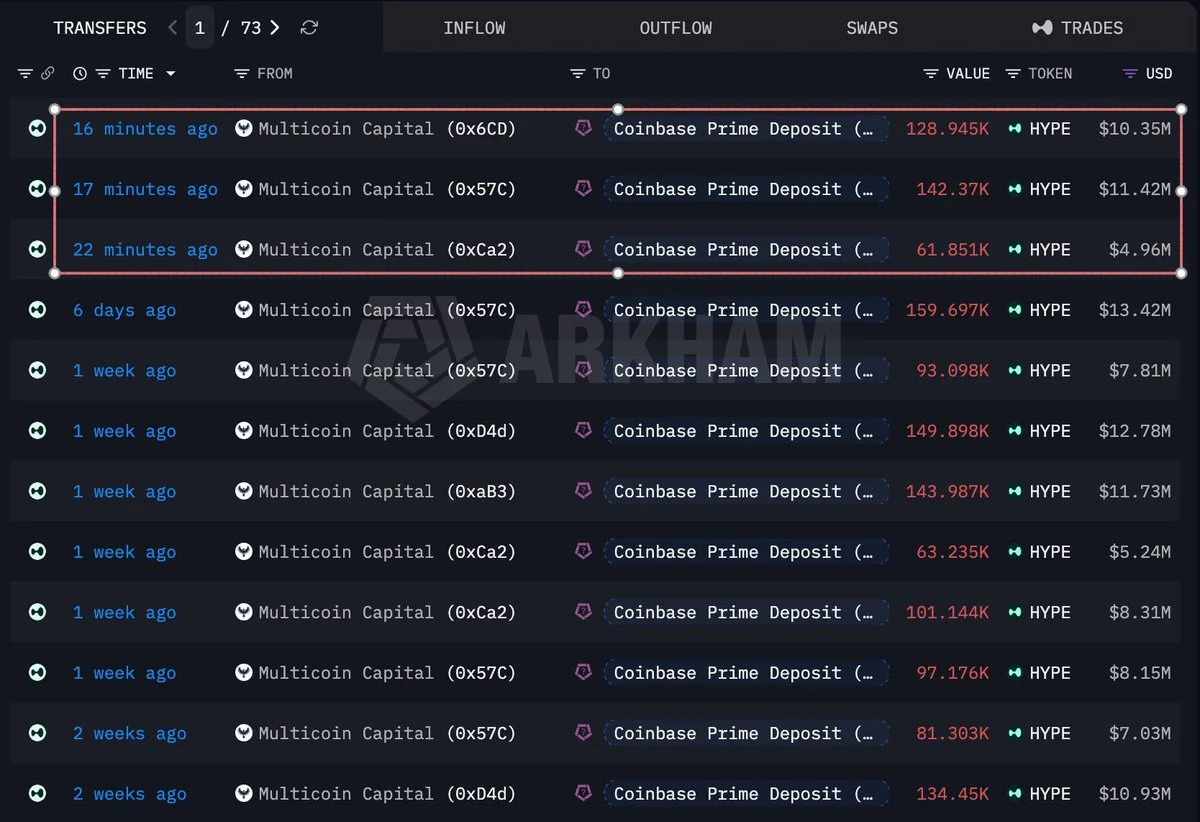Open the 16 minutes ago transaction link
The width and height of the screenshot is (1200, 822).
coord(145,129)
